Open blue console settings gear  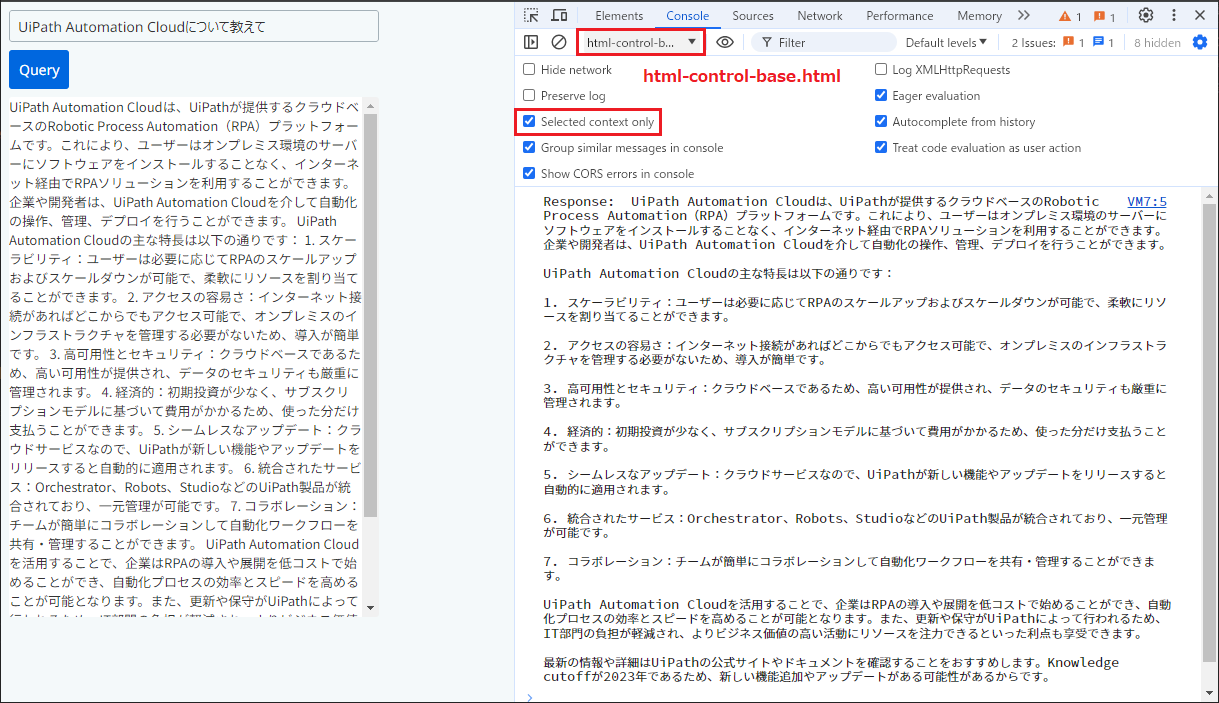[1200, 42]
